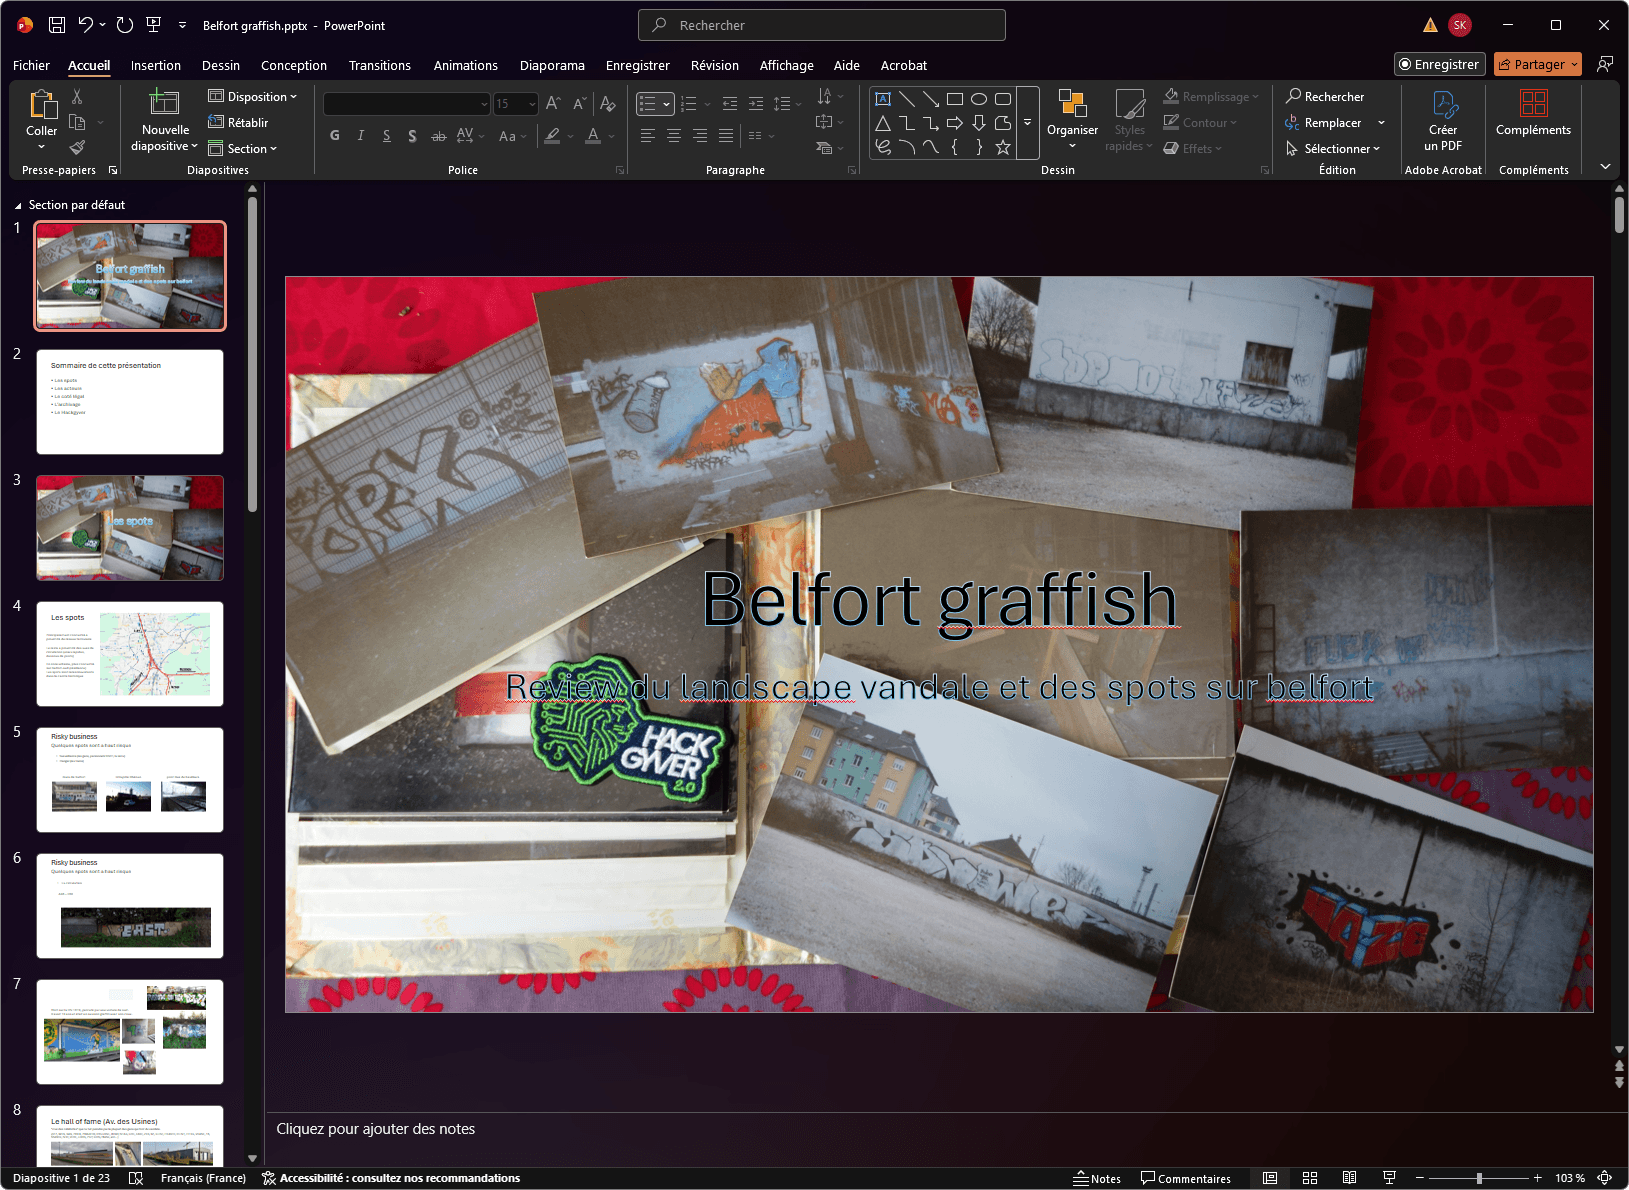Select slide 4 thumbnail with the map
The image size is (1629, 1190).
[x=129, y=654]
